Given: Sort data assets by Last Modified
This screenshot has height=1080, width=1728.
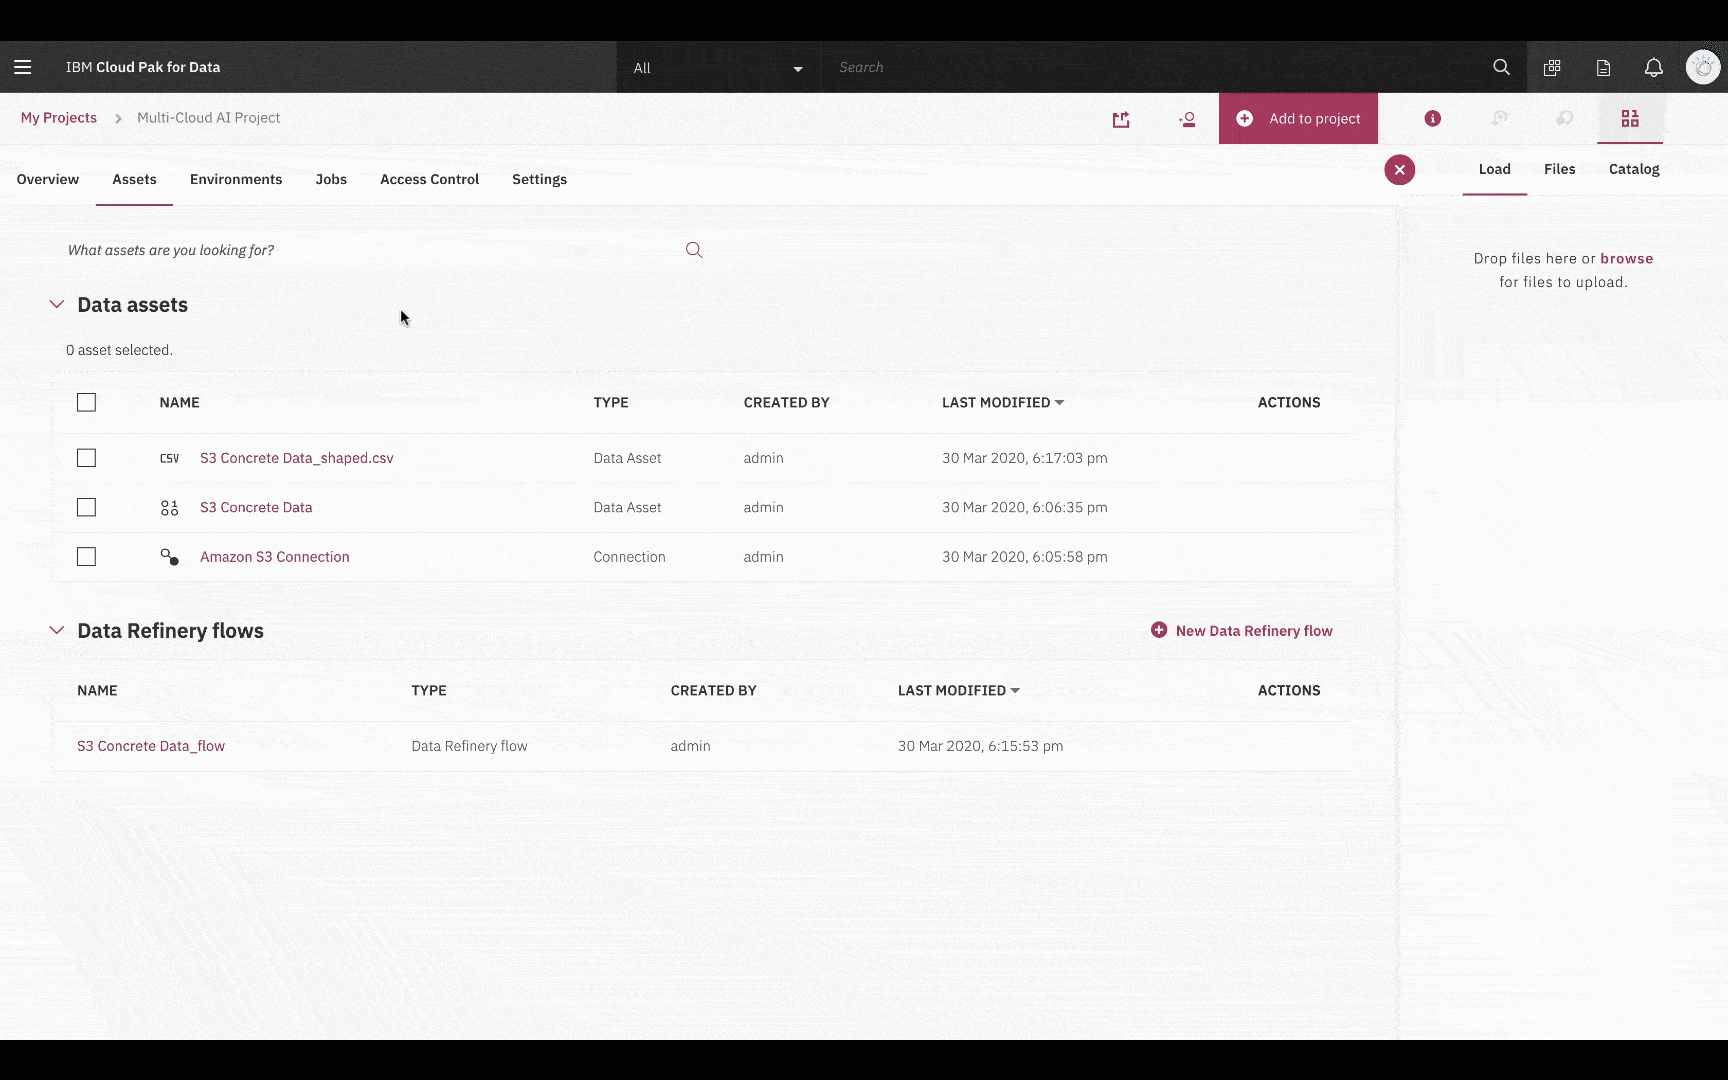Looking at the screenshot, I should pyautogui.click(x=1003, y=402).
